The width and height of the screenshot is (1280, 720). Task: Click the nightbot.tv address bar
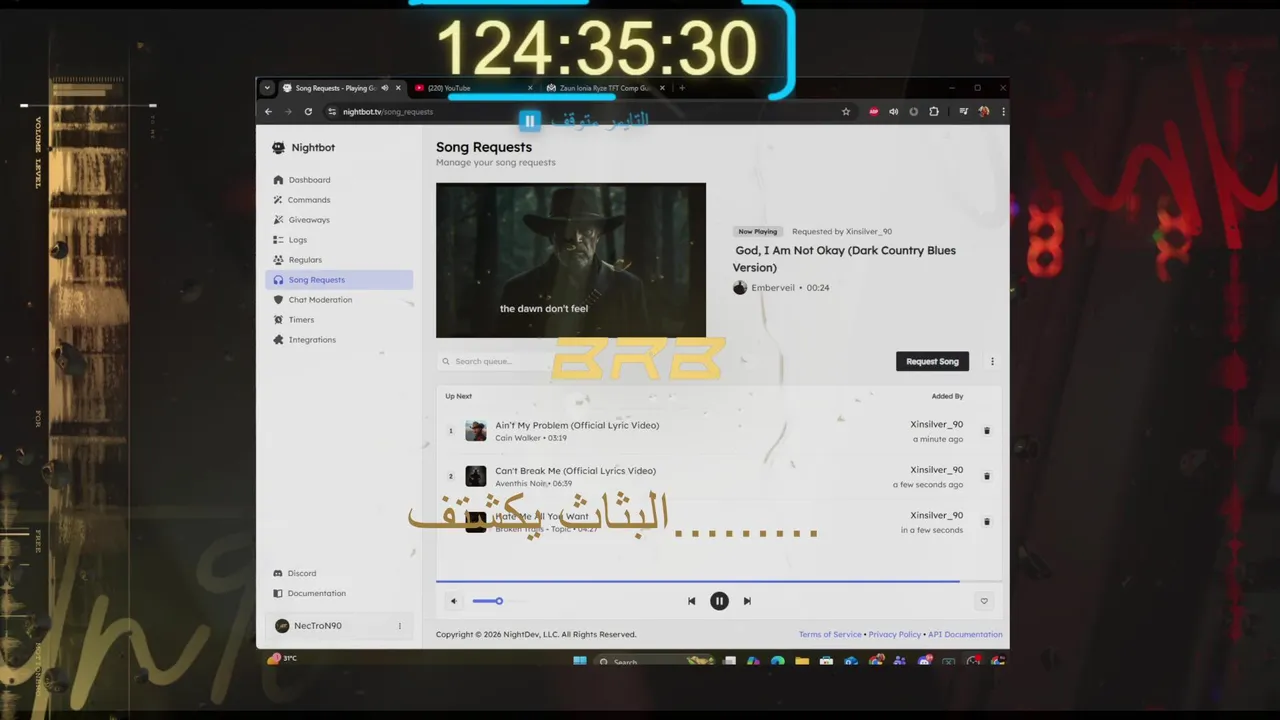coord(590,112)
